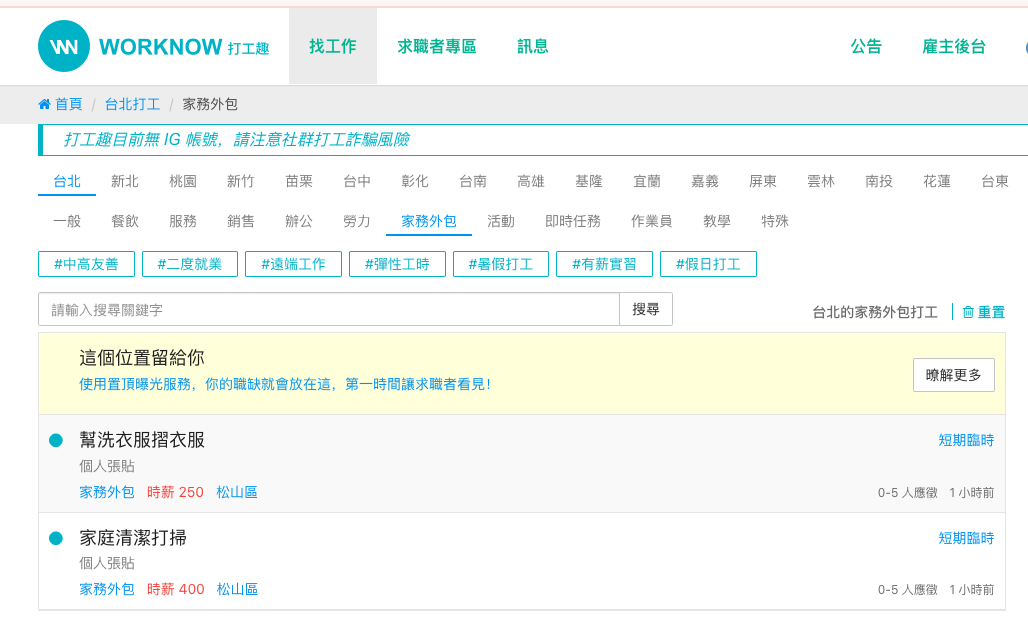This screenshot has width=1028, height=628.
Task: Click 台北打工 breadcrumb link
Action: pyautogui.click(x=132, y=104)
